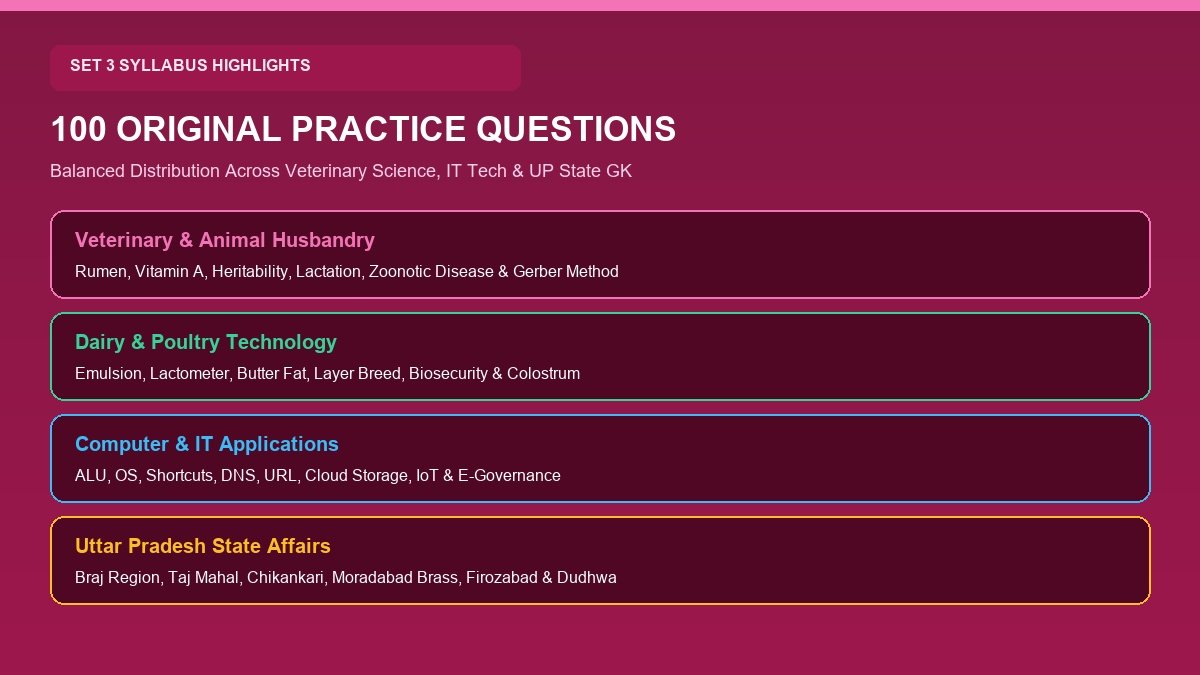Select the Emulsion, Lactometer topics line
Screen dimensions: 1200x675
tap(327, 373)
